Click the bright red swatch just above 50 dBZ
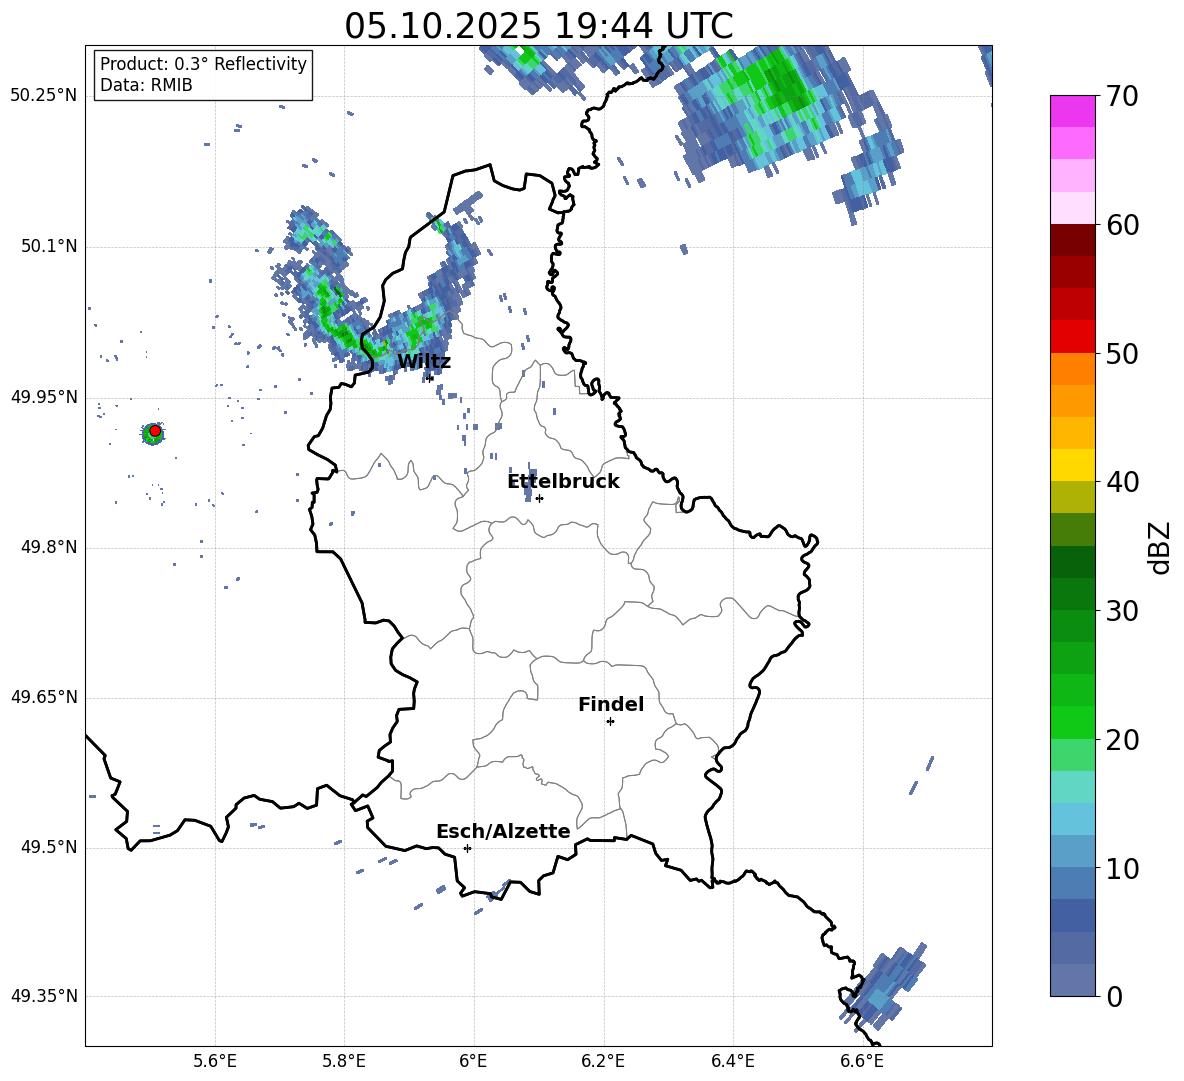 [x=1072, y=337]
